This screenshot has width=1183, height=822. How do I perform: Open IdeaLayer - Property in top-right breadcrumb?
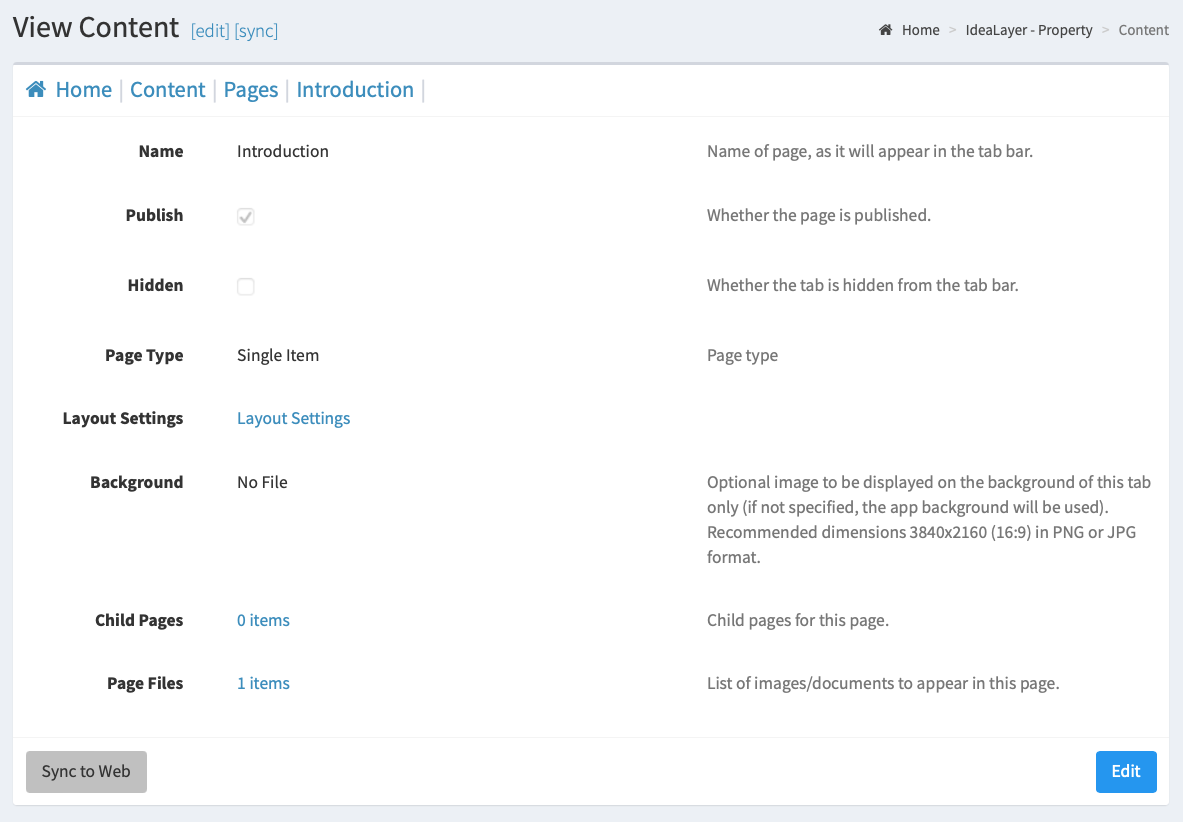point(1029,30)
